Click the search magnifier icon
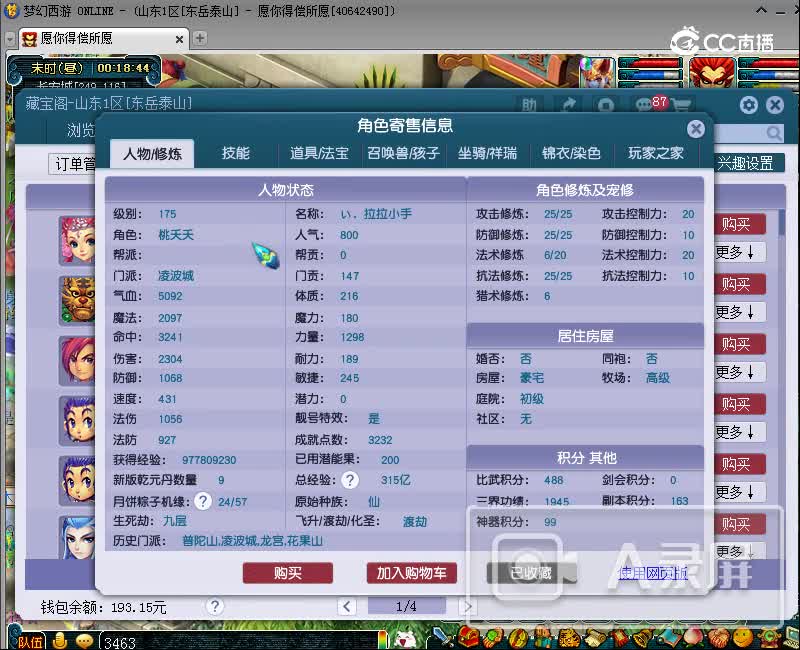Screen dimensions: 800x650 click(775, 132)
